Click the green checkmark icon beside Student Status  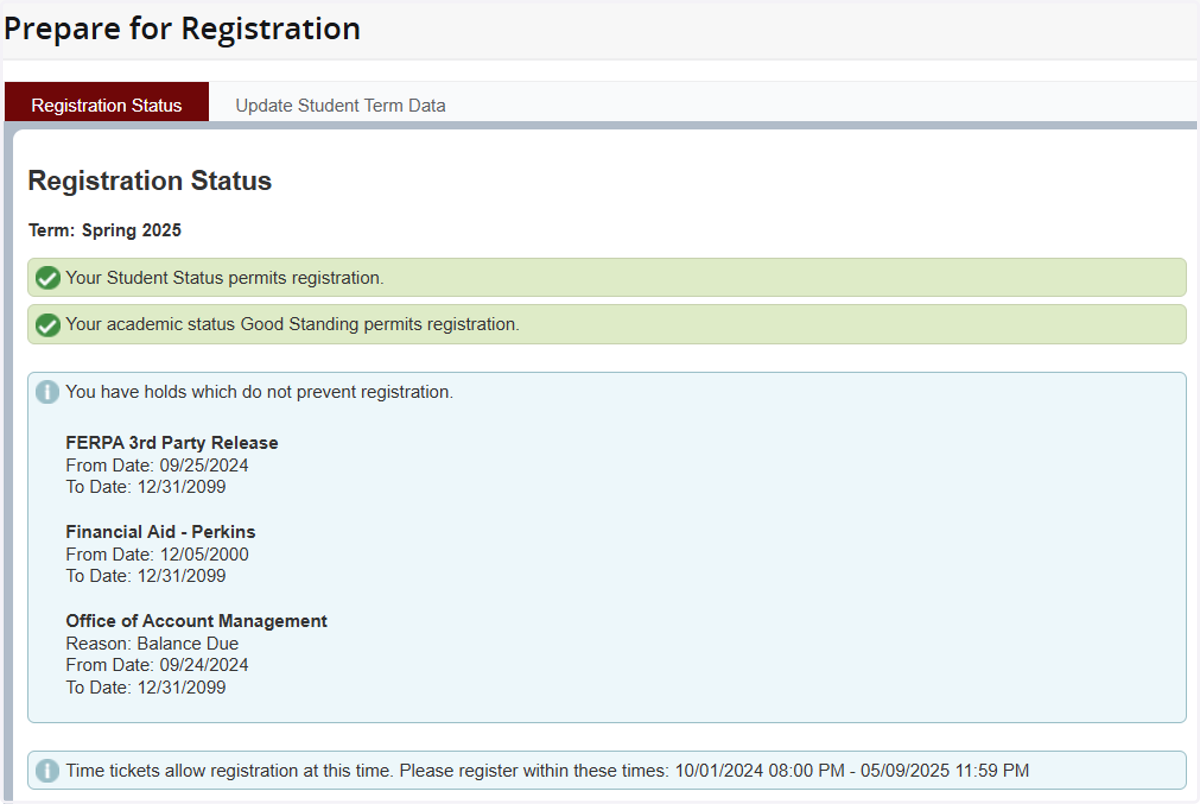point(46,278)
